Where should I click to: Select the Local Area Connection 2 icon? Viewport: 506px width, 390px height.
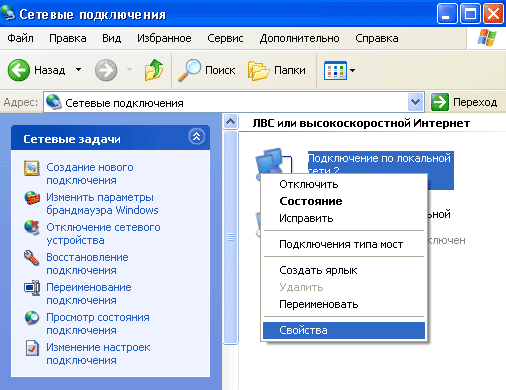point(273,162)
